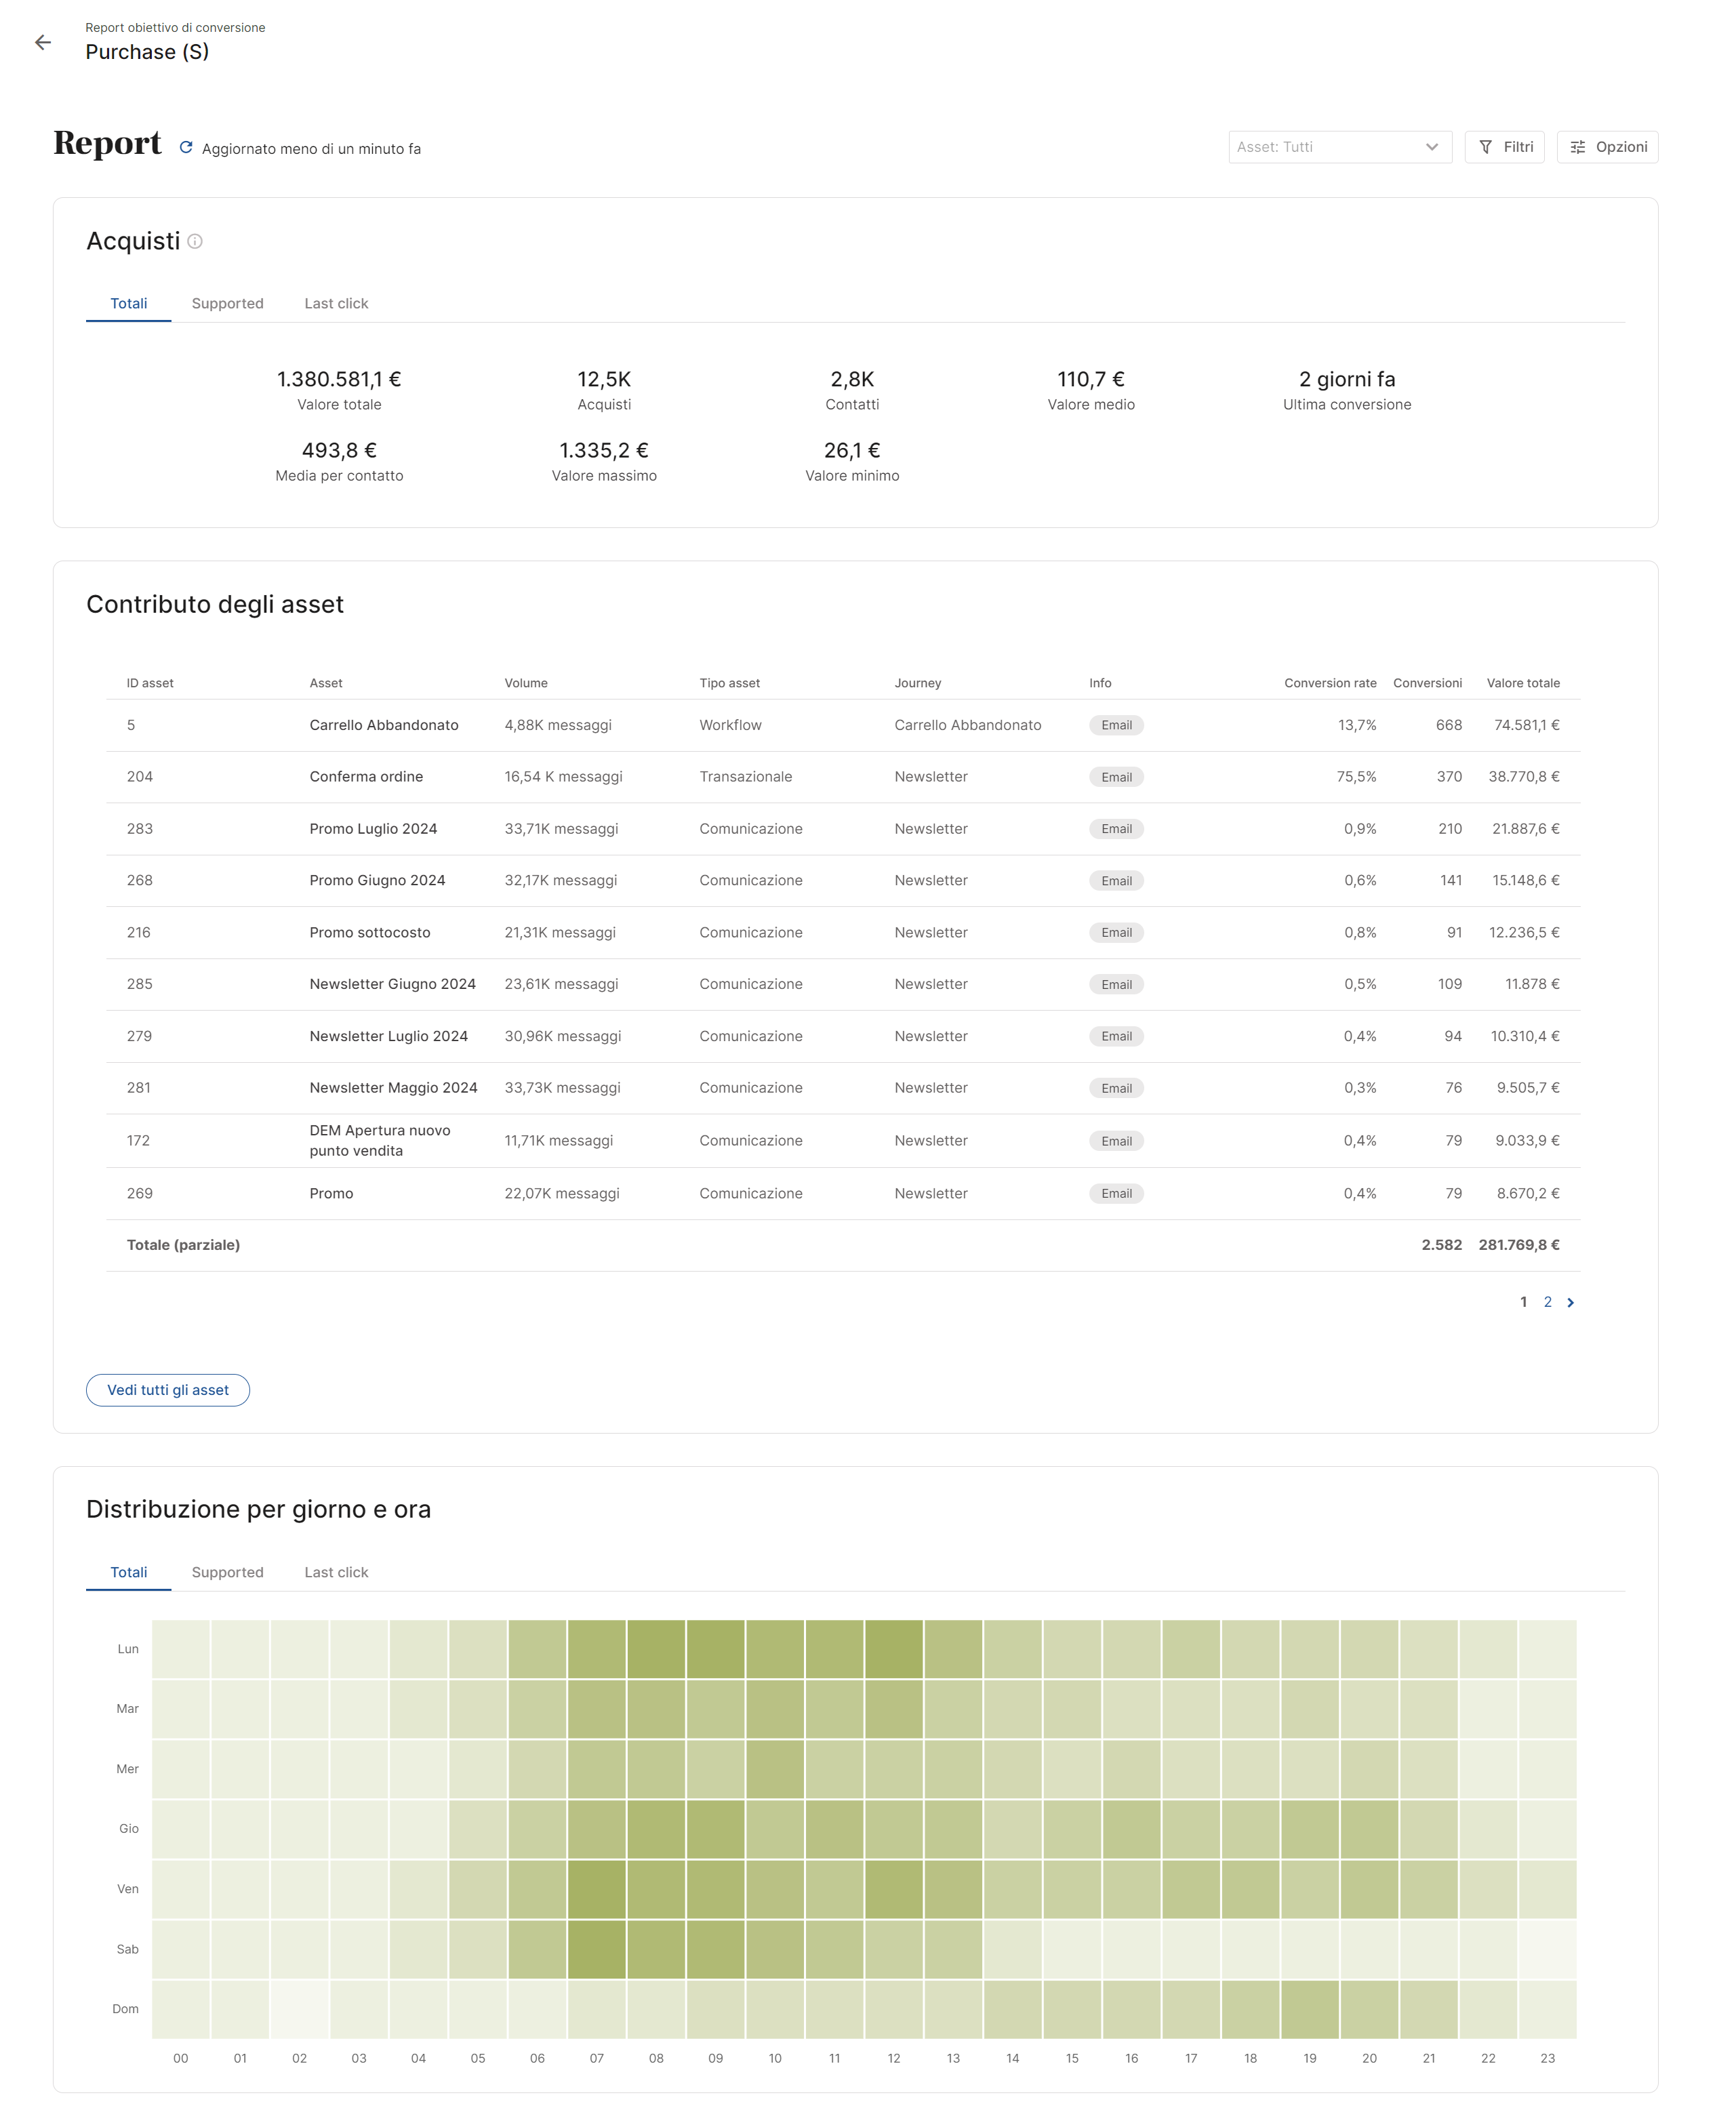1736x2106 pixels.
Task: Click heatmap cell Dom at hour 19
Action: click(1311, 2010)
